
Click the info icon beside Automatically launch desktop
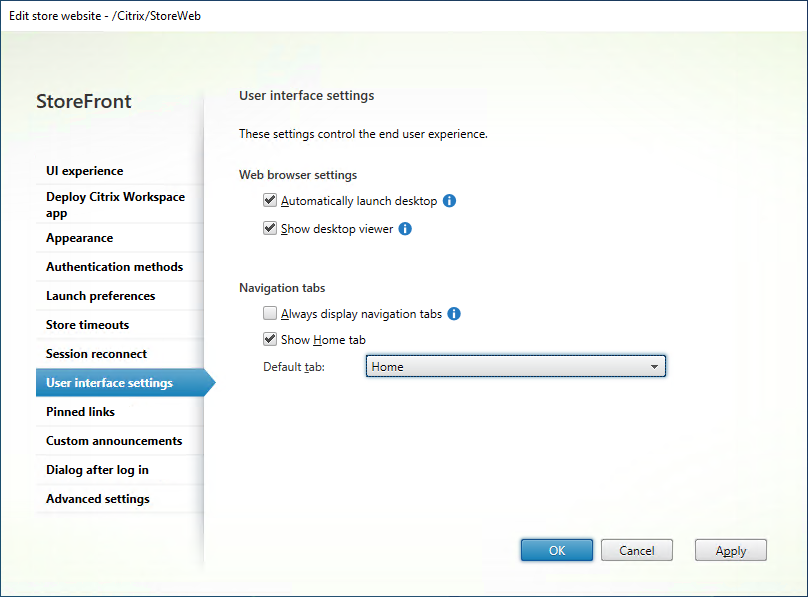449,200
